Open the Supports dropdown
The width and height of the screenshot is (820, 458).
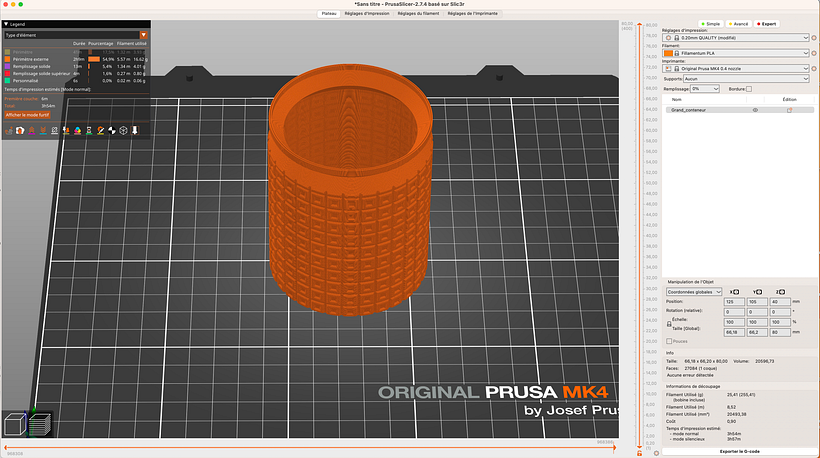click(x=744, y=78)
